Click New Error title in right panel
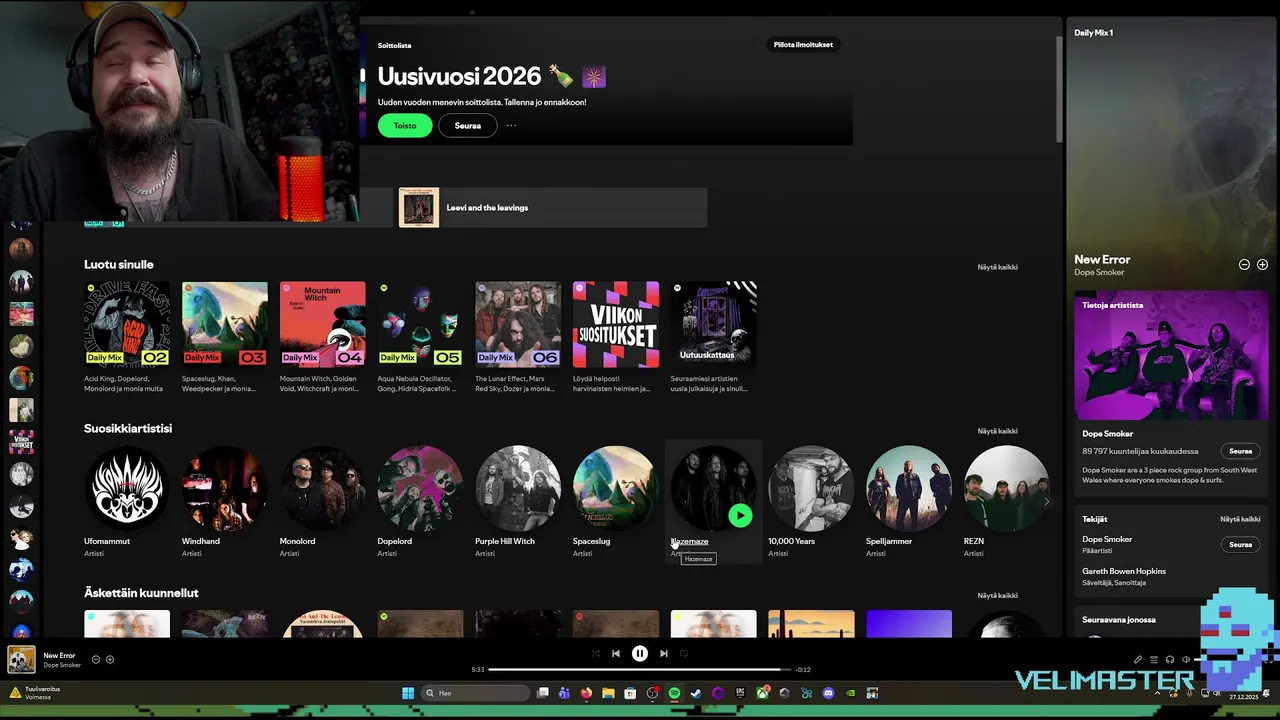This screenshot has height=720, width=1280. coord(1102,259)
